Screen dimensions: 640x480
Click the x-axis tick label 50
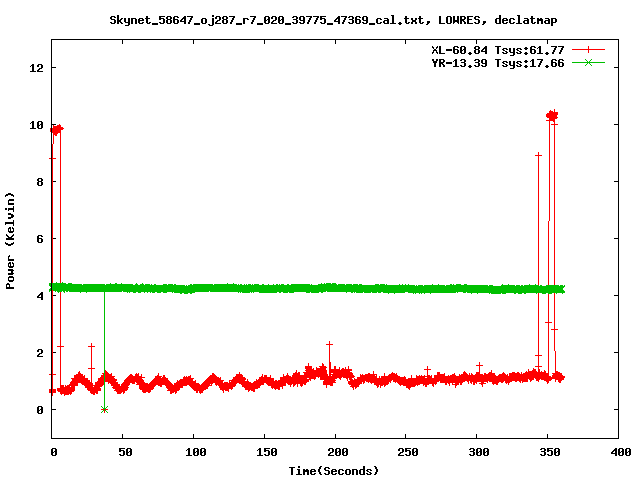click(x=125, y=452)
